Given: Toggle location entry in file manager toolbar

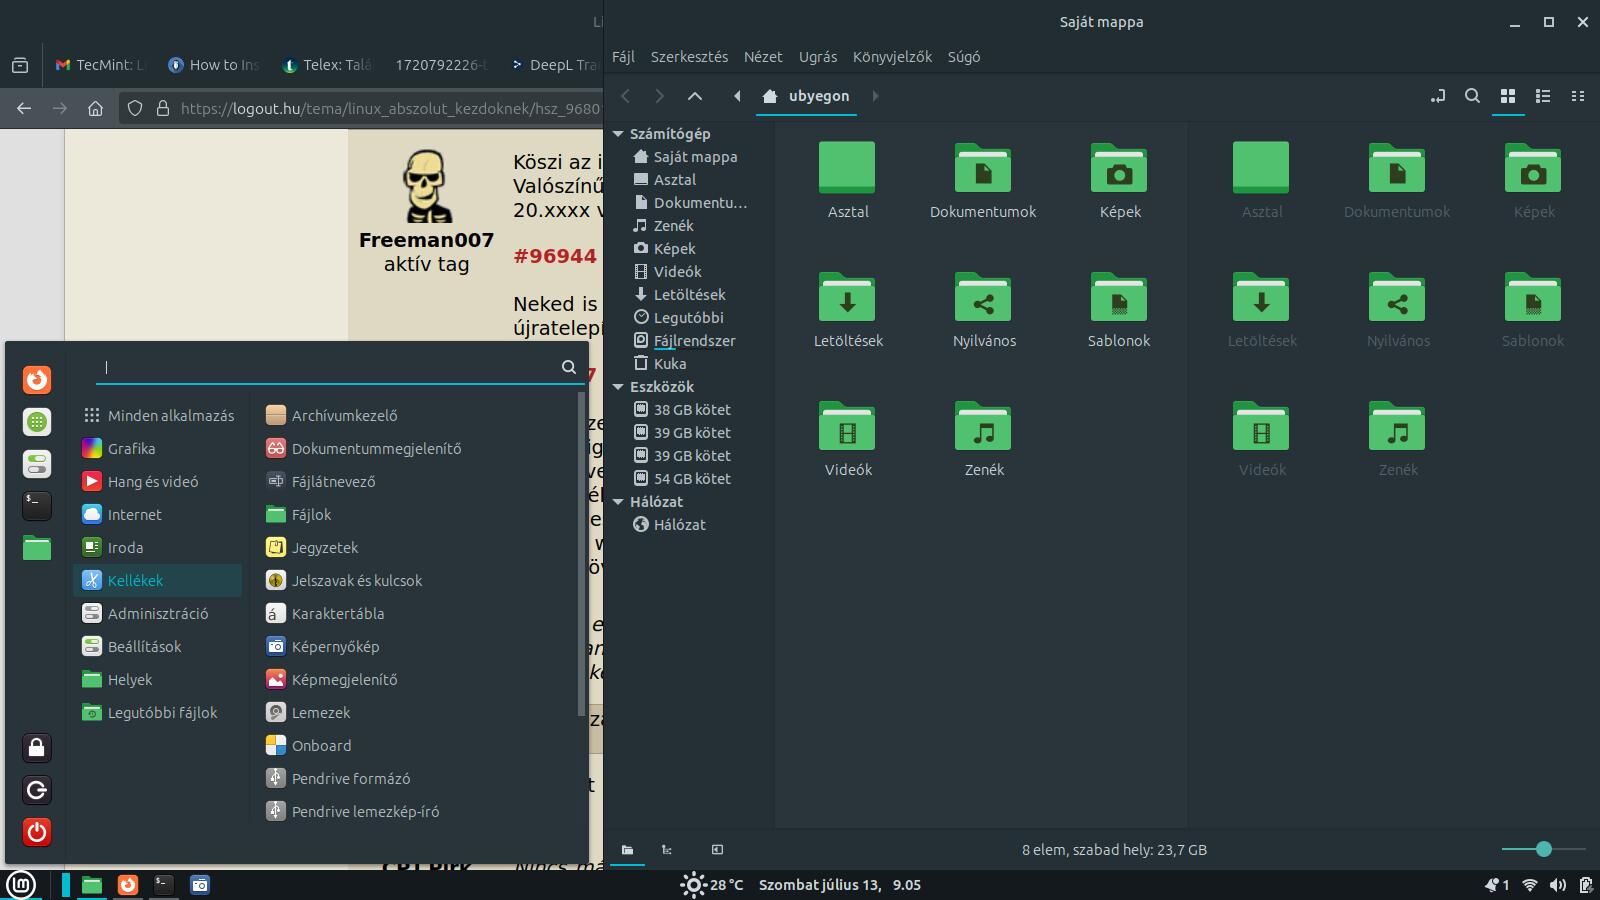Looking at the screenshot, I should pos(1438,96).
